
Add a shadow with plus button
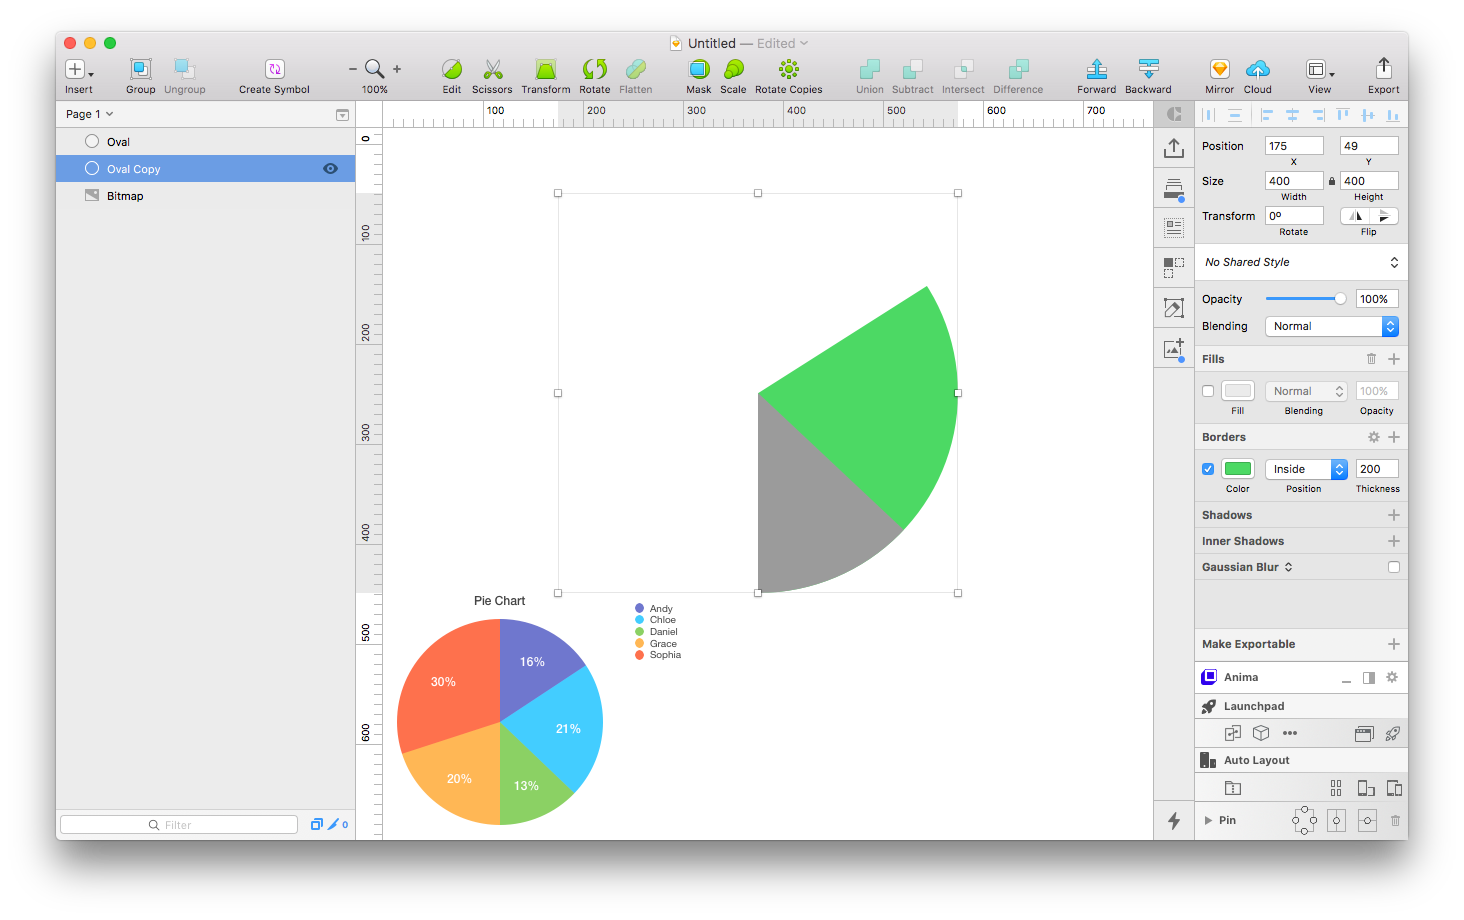(x=1394, y=515)
